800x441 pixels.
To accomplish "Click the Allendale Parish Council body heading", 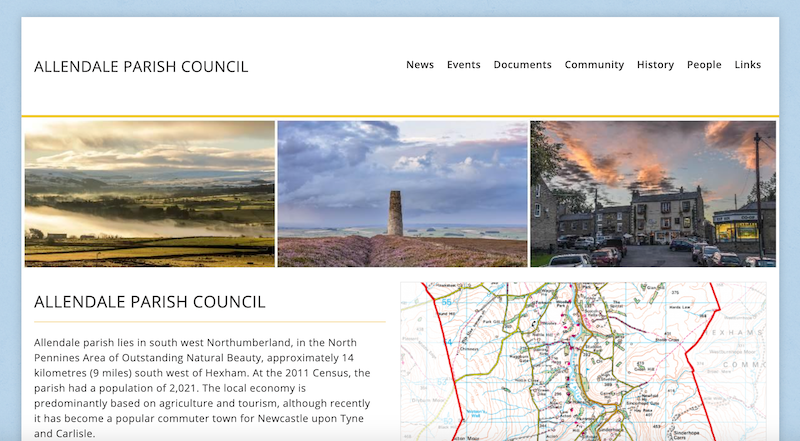I will pyautogui.click(x=150, y=301).
